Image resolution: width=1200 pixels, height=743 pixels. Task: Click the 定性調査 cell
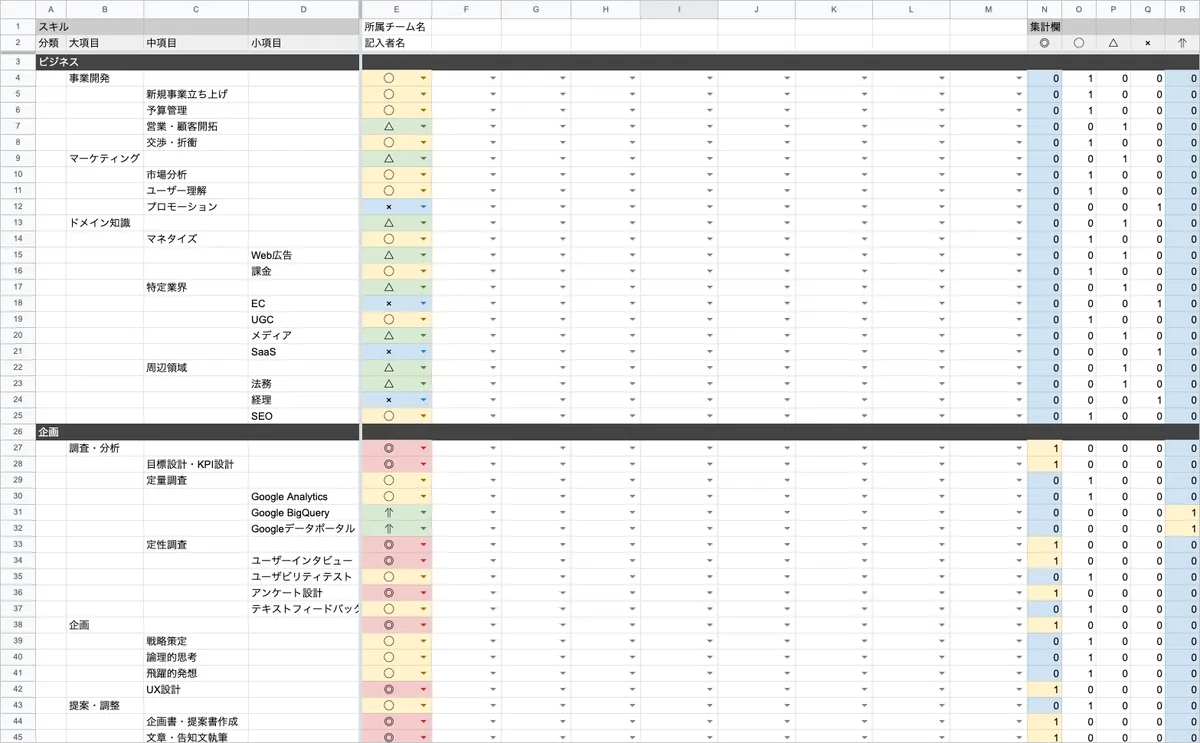click(196, 545)
